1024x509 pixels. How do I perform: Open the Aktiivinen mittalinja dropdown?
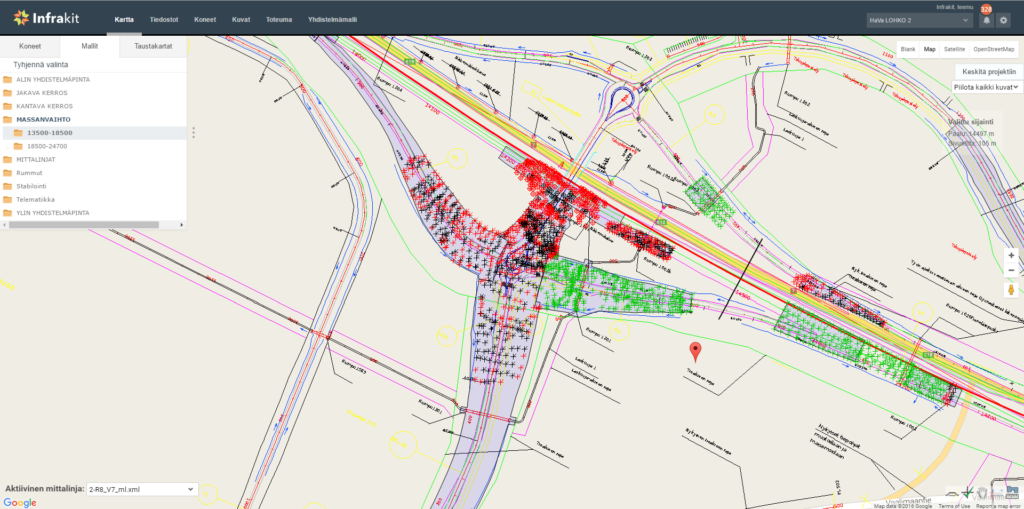coord(141,489)
